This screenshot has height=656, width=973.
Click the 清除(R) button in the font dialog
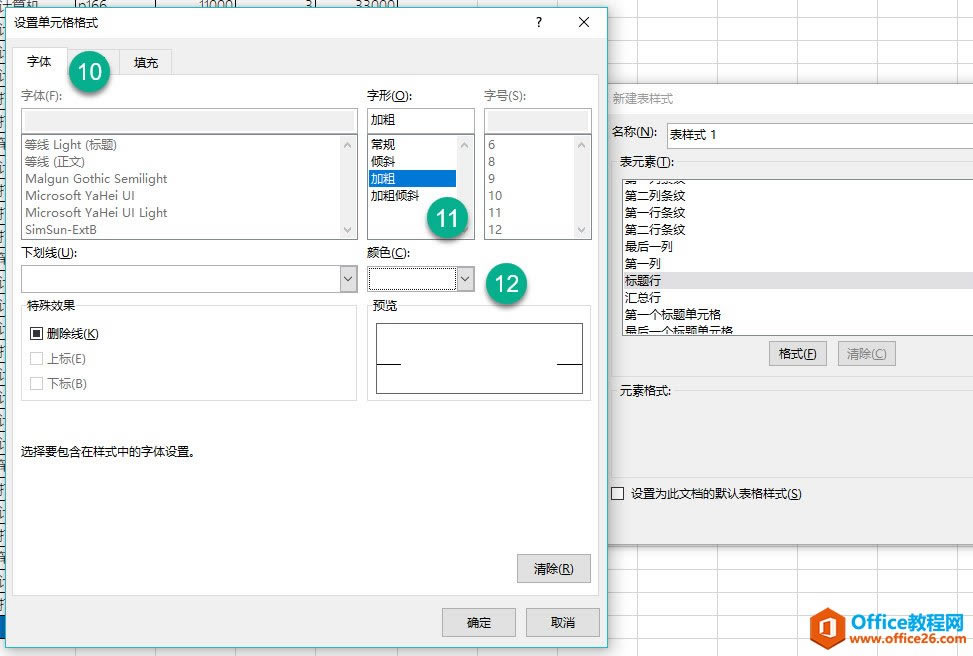[554, 568]
